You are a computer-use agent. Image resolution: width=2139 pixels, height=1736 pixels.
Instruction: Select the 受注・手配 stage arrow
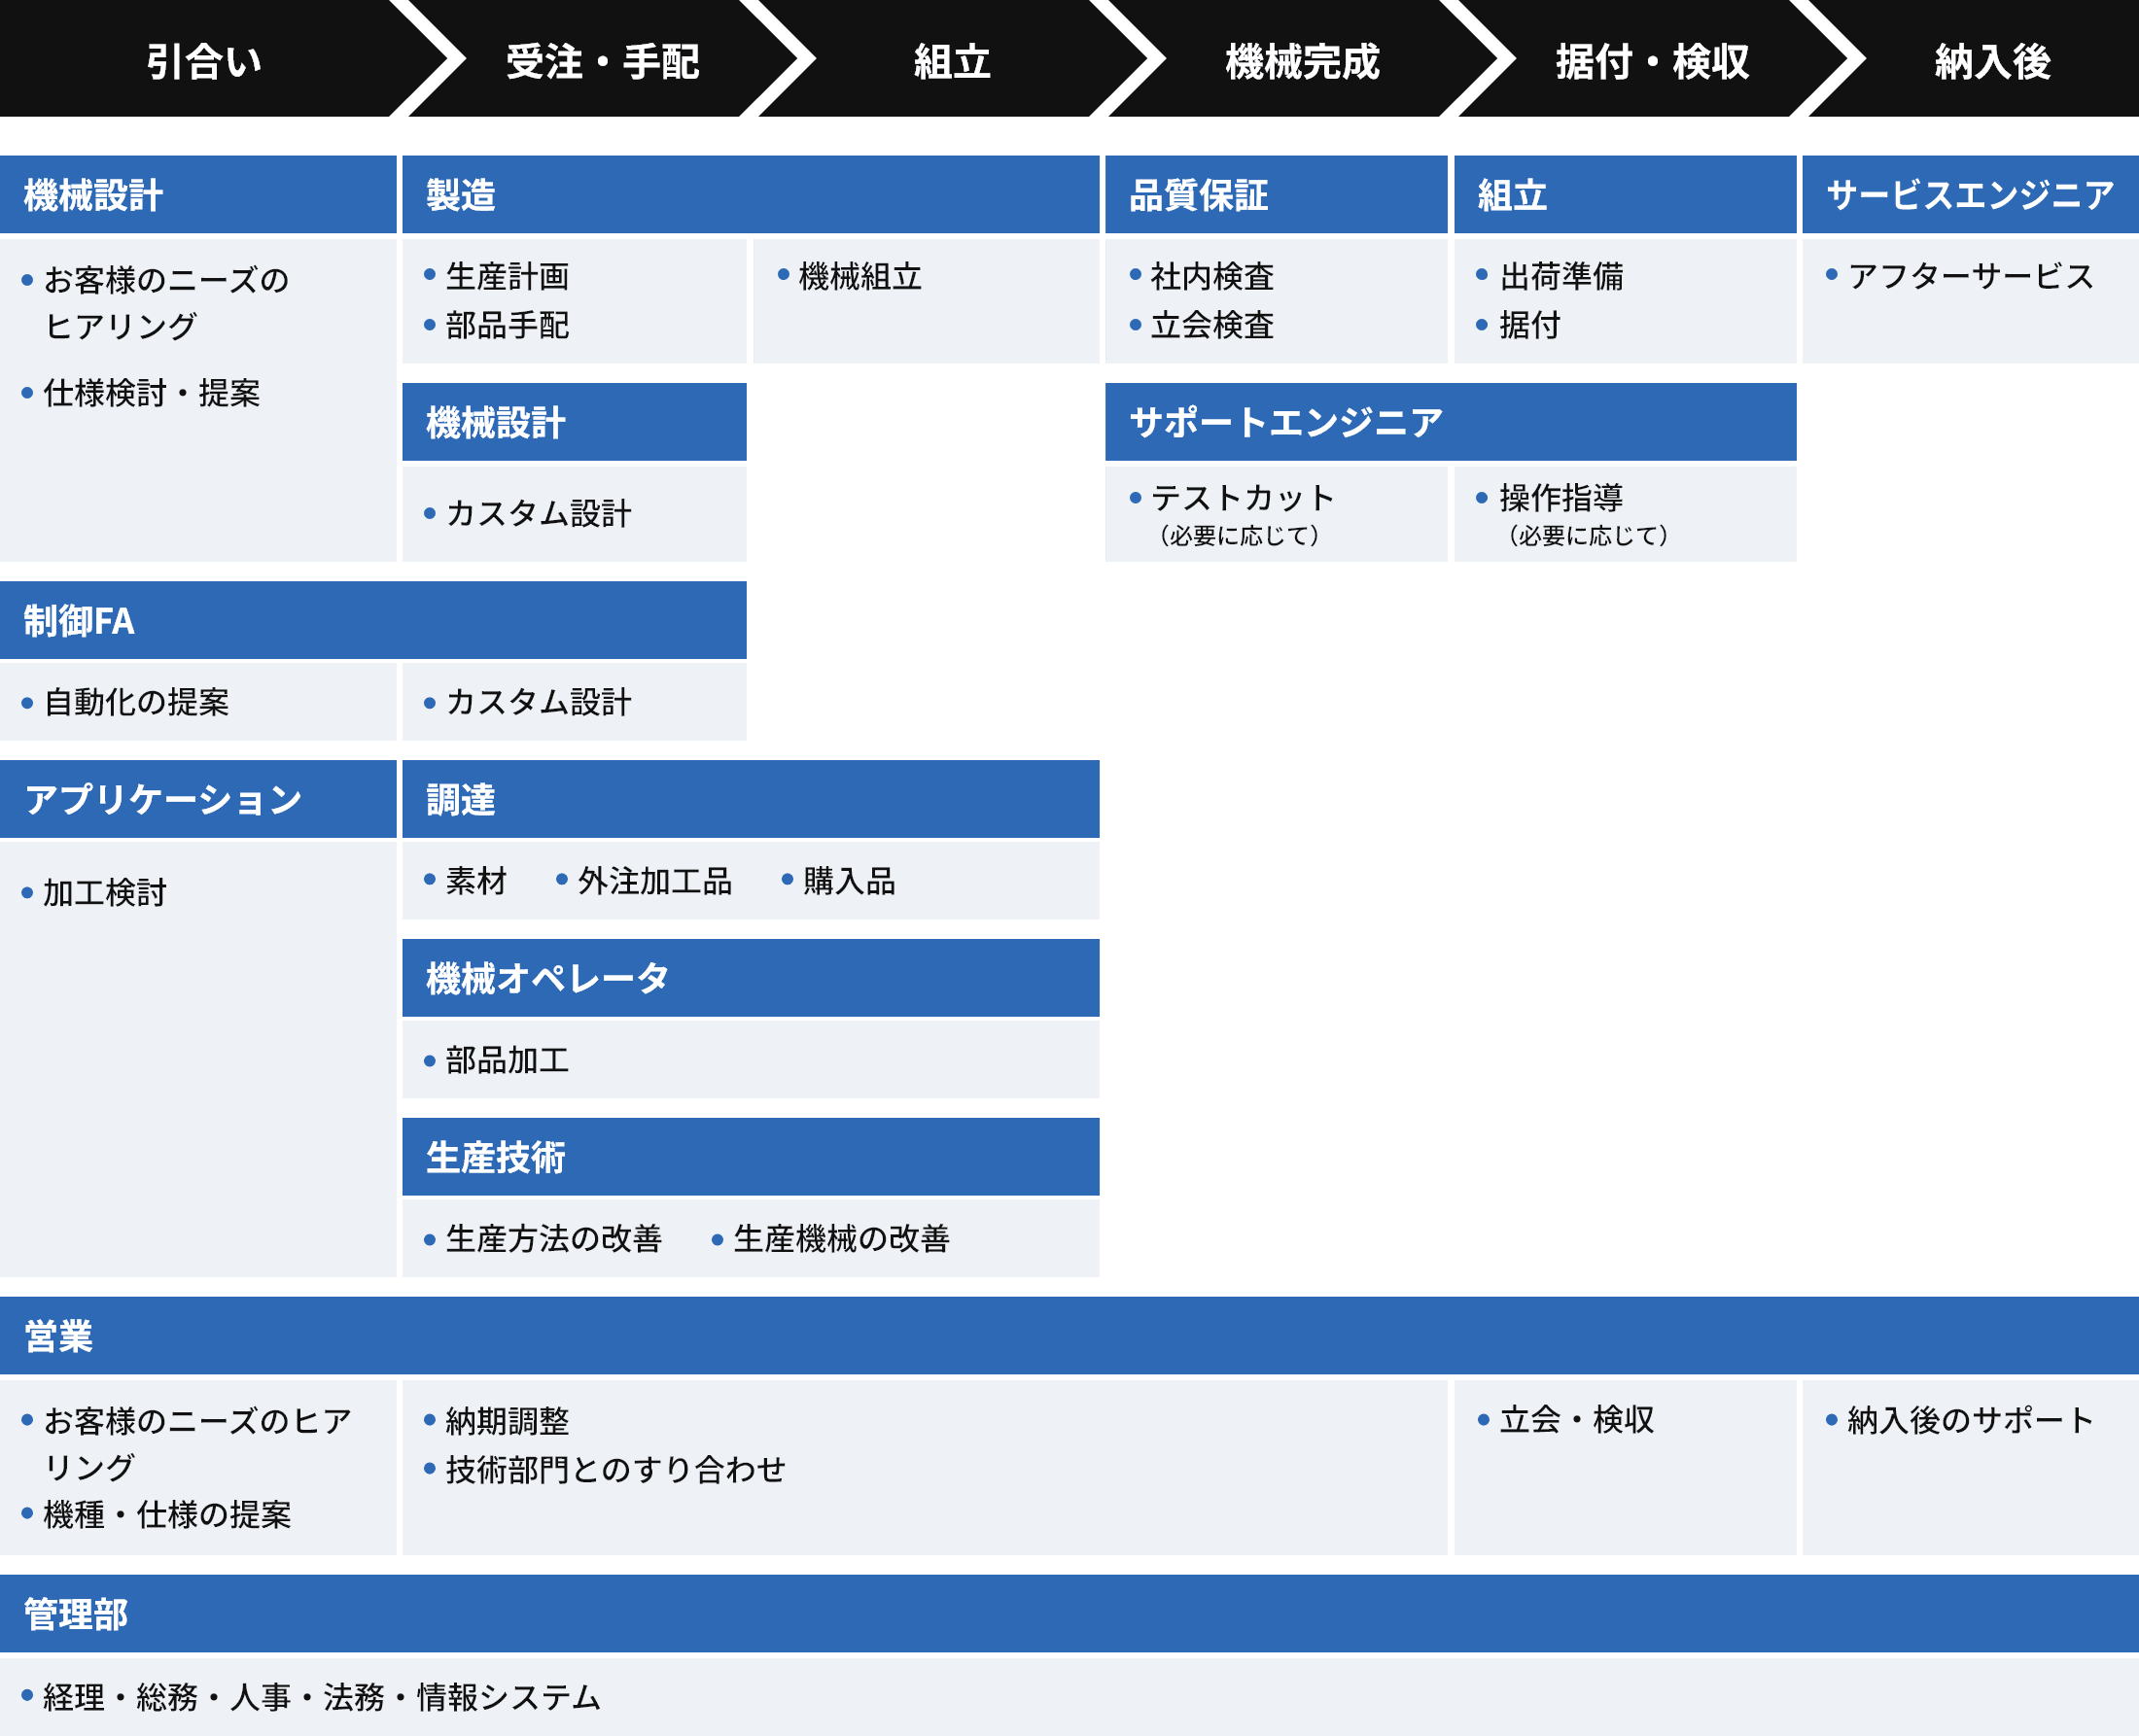coord(602,62)
